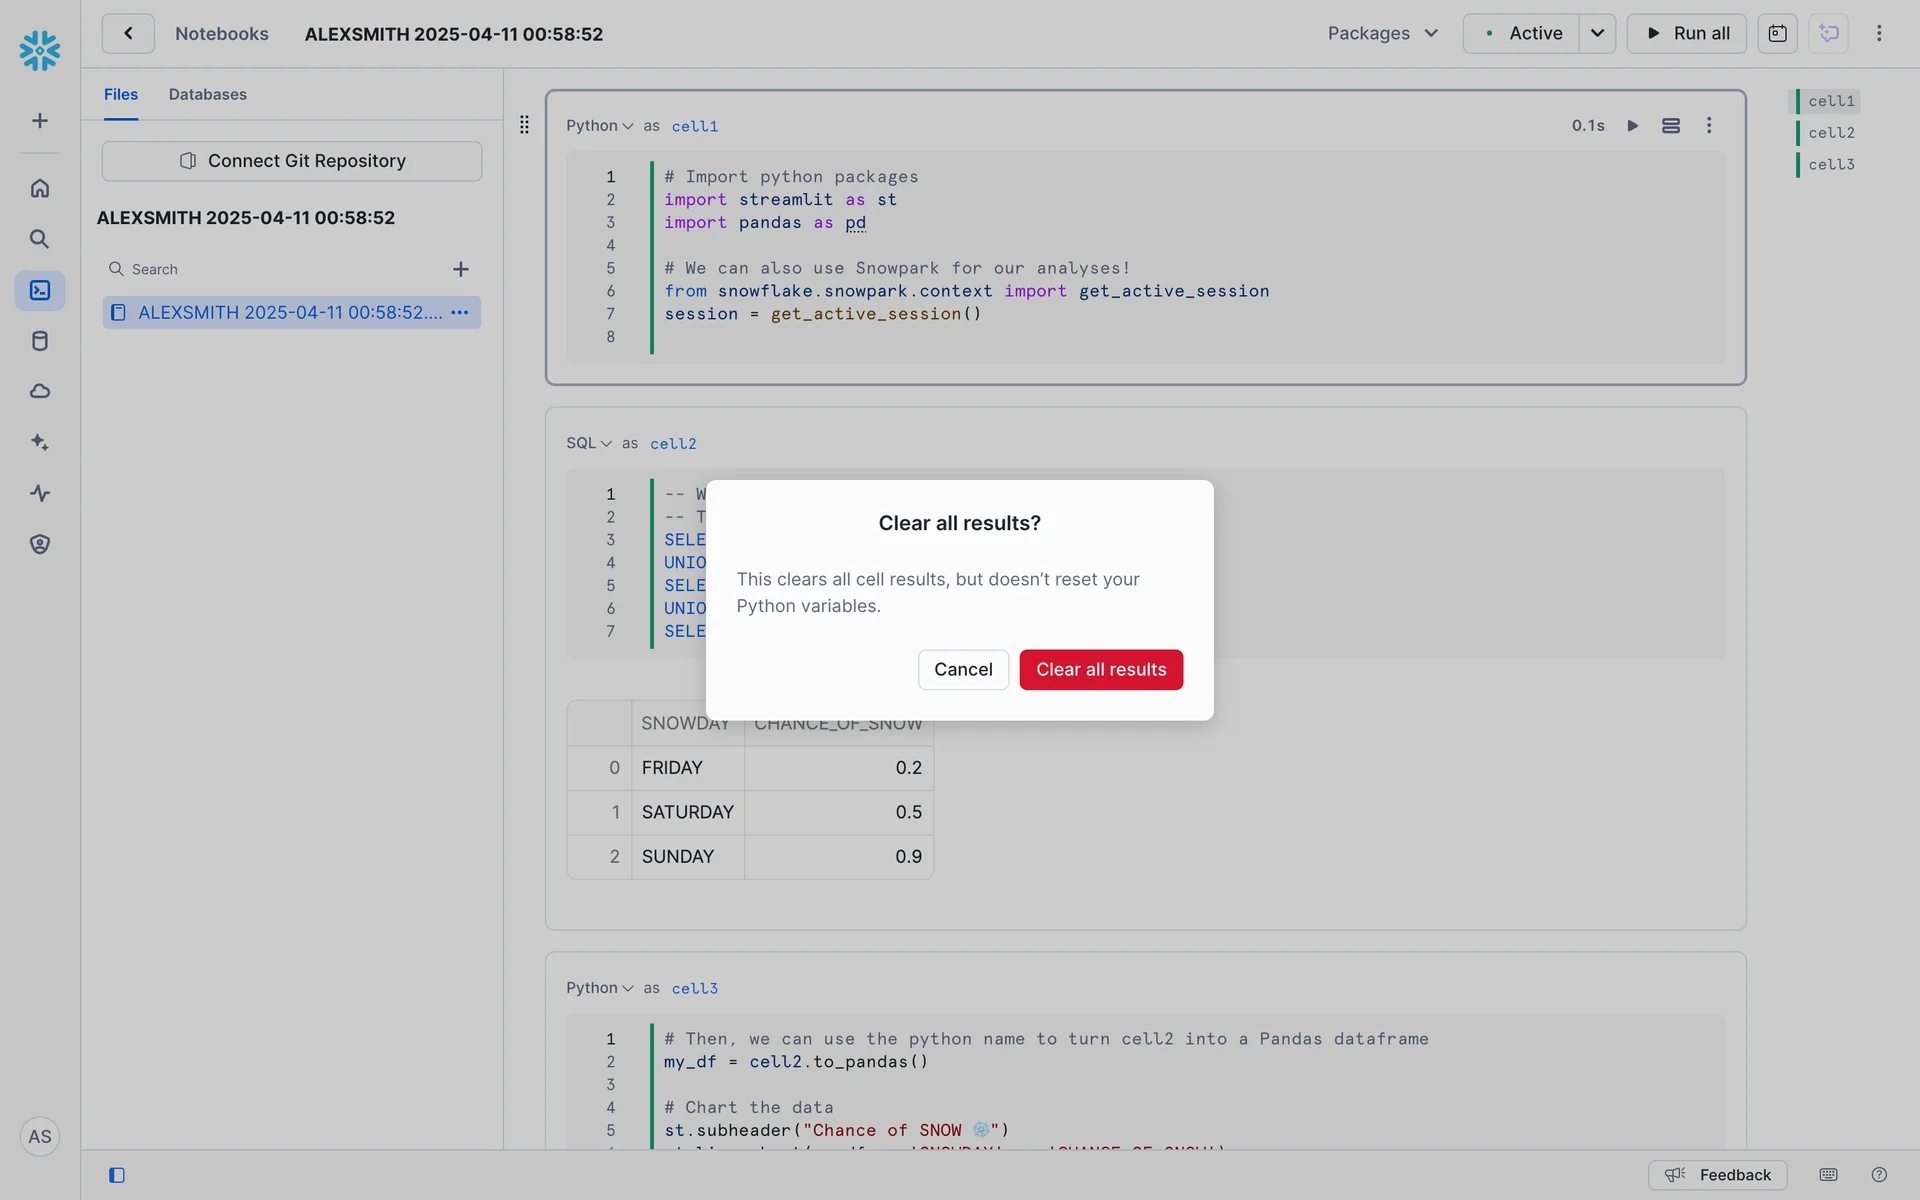
Task: Open the Data database sidebar icon
Action: 40,341
